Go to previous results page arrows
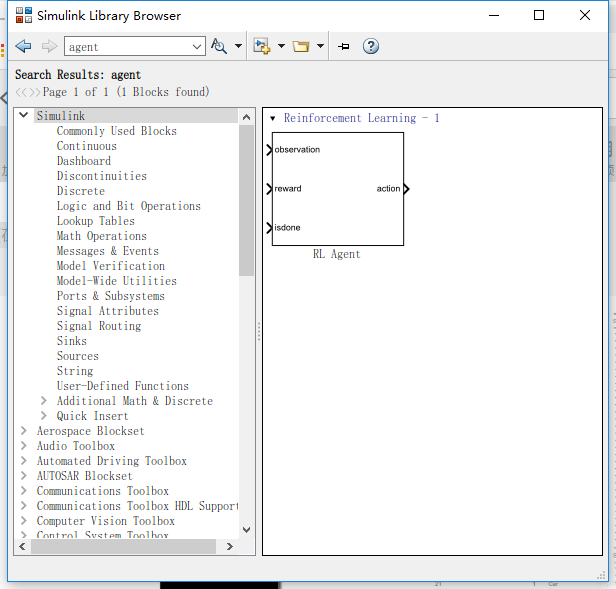 tap(21, 92)
